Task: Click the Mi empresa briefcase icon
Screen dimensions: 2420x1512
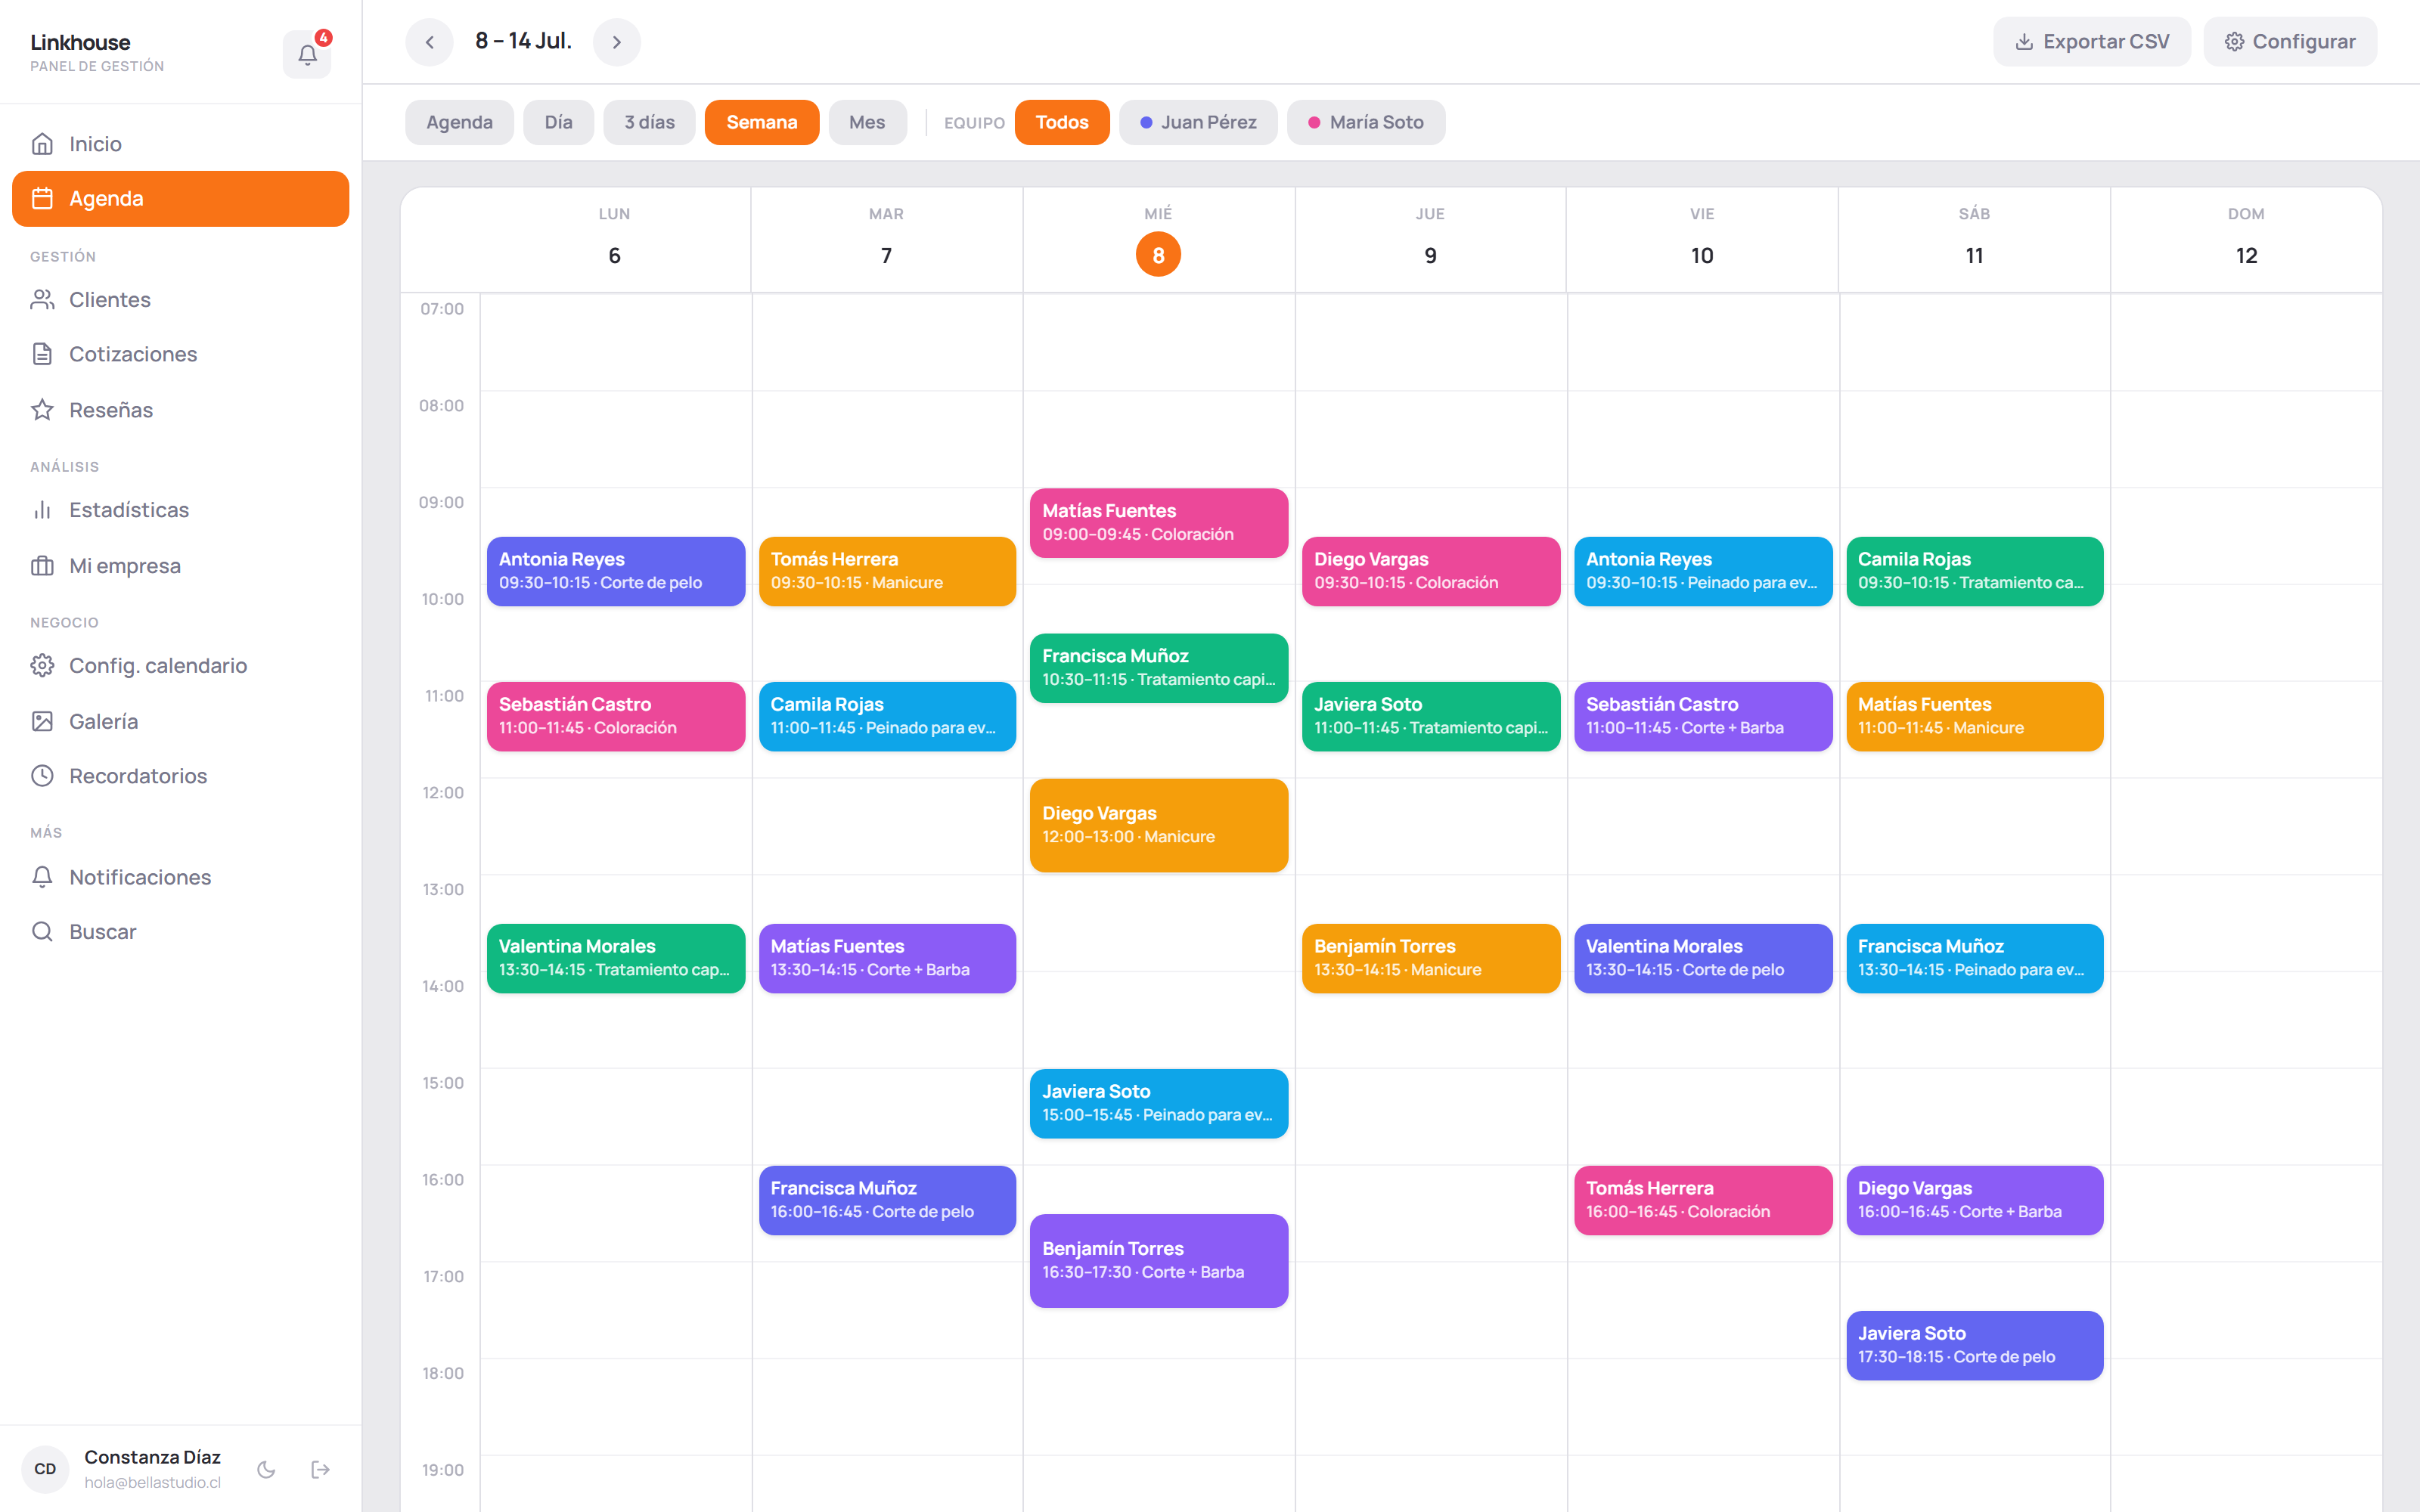Action: [x=42, y=566]
